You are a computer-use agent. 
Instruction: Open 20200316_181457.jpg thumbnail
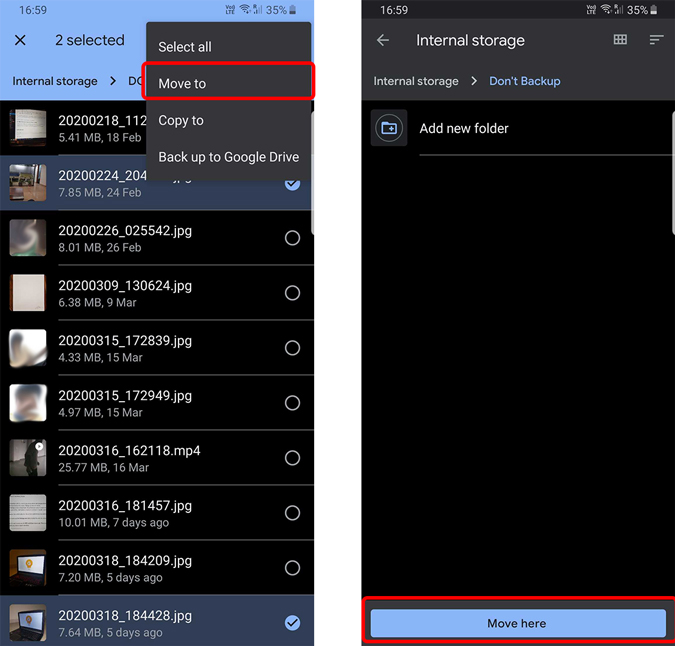coord(28,513)
